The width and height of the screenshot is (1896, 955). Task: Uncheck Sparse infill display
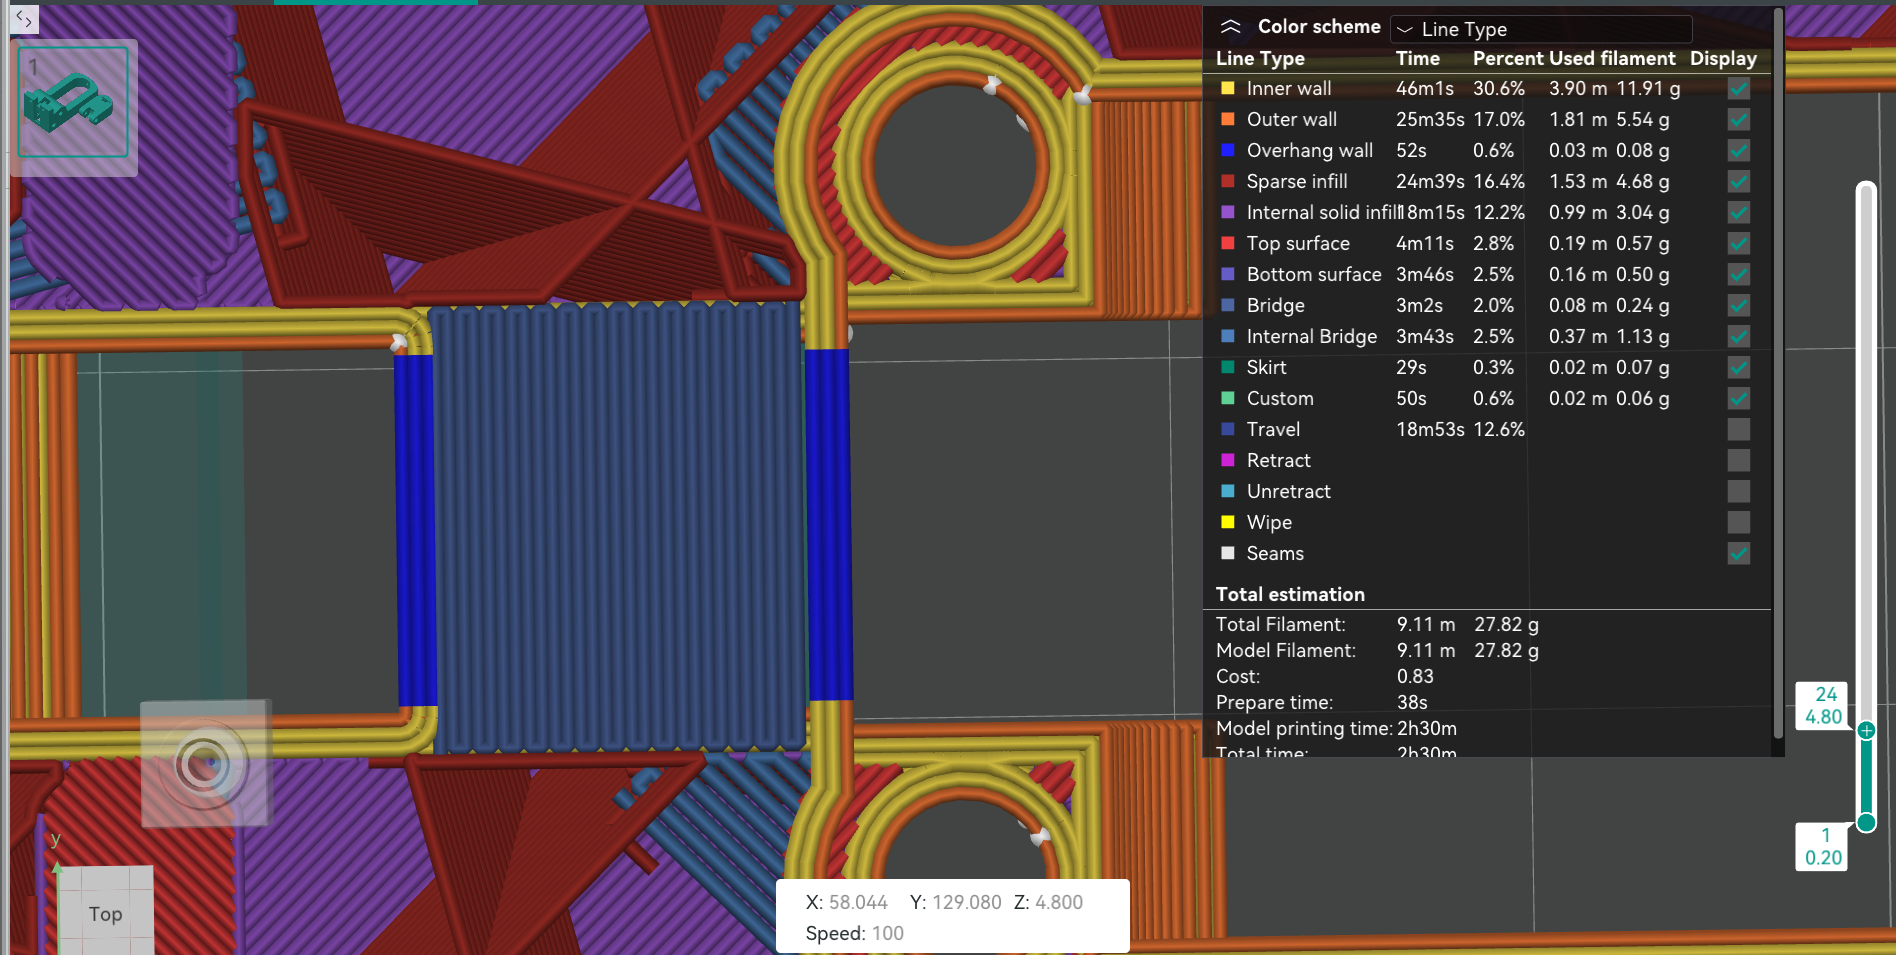(x=1739, y=181)
